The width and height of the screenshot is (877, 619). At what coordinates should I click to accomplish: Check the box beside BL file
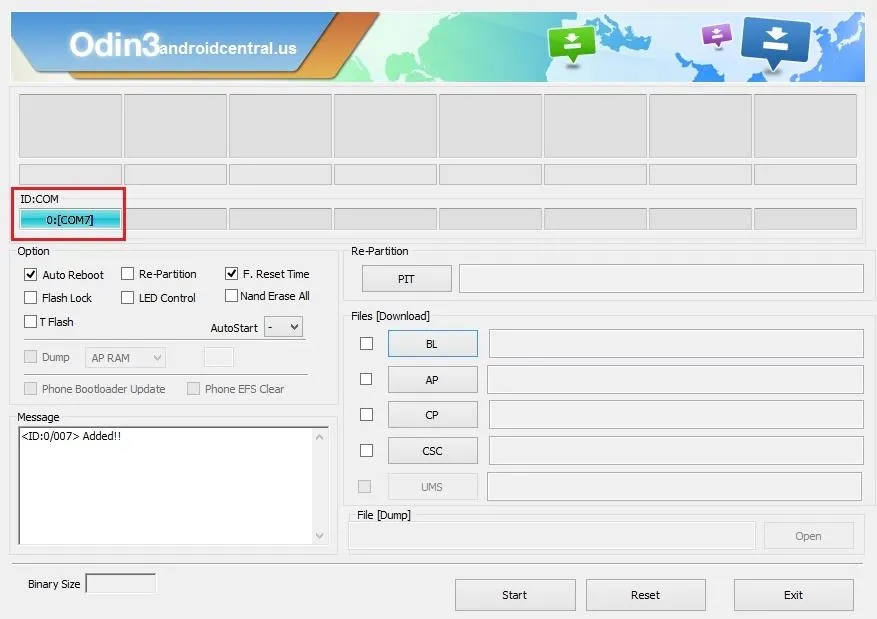[x=366, y=343]
